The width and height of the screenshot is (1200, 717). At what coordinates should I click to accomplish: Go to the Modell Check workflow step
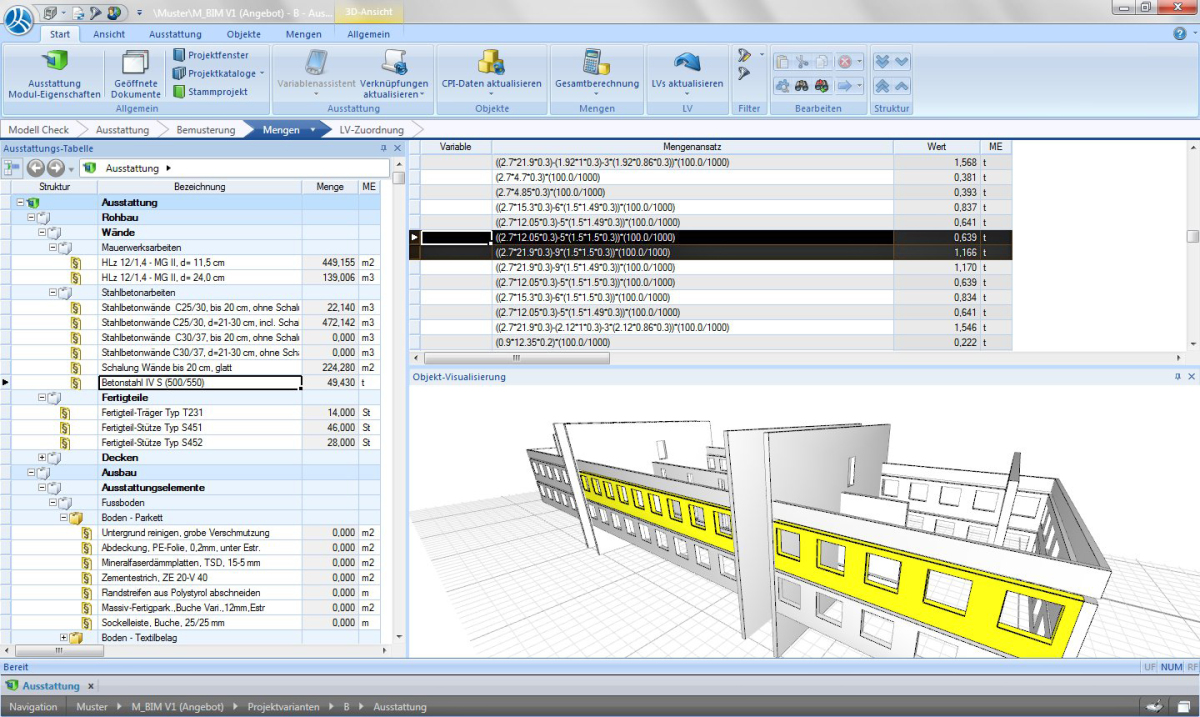(39, 130)
